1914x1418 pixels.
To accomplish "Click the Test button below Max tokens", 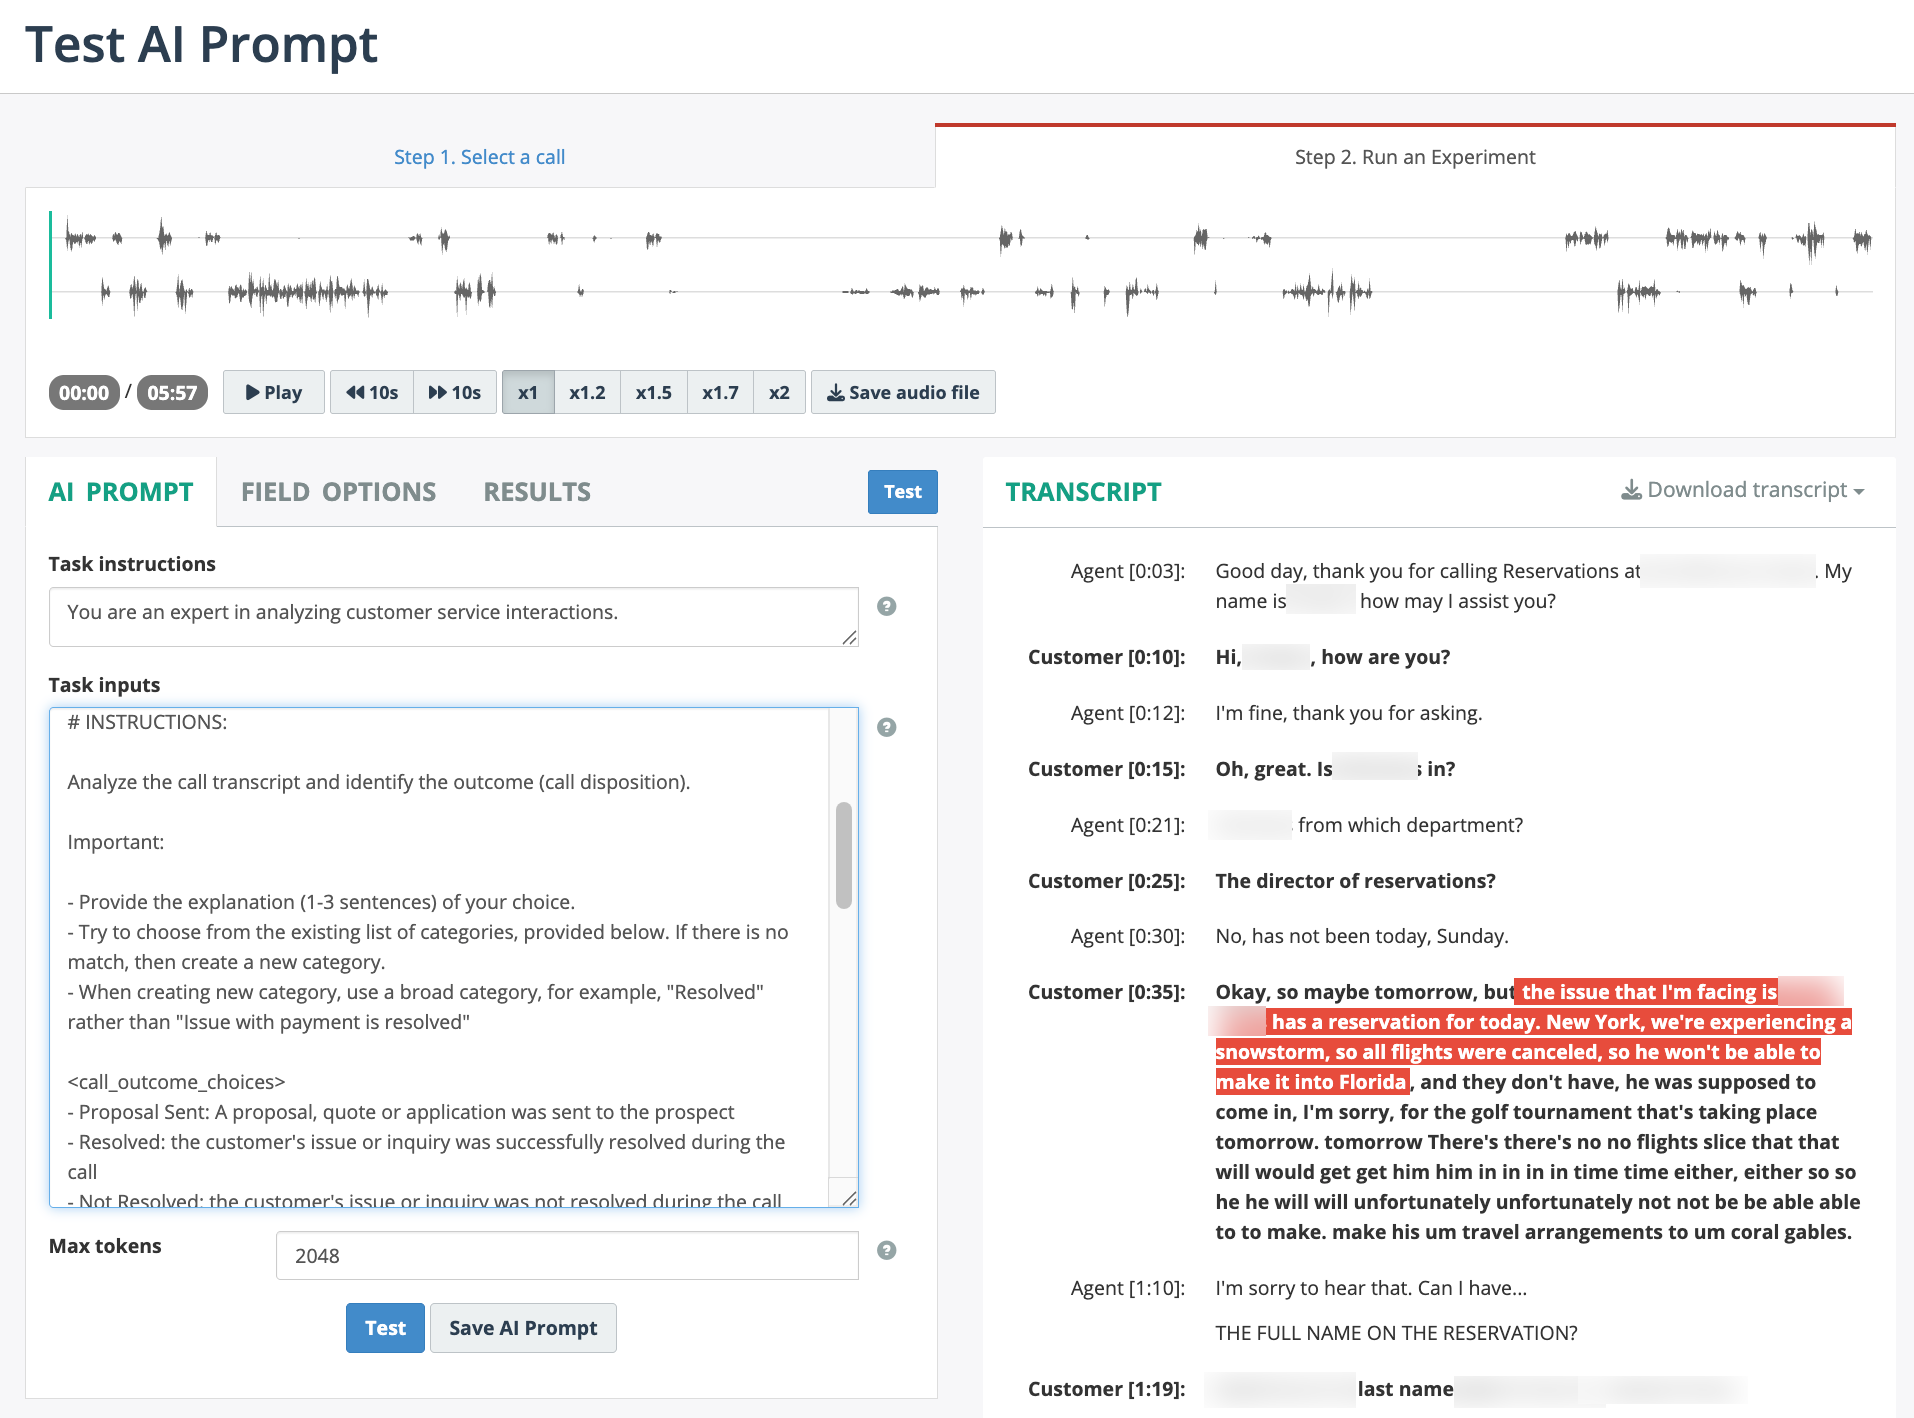I will 385,1328.
